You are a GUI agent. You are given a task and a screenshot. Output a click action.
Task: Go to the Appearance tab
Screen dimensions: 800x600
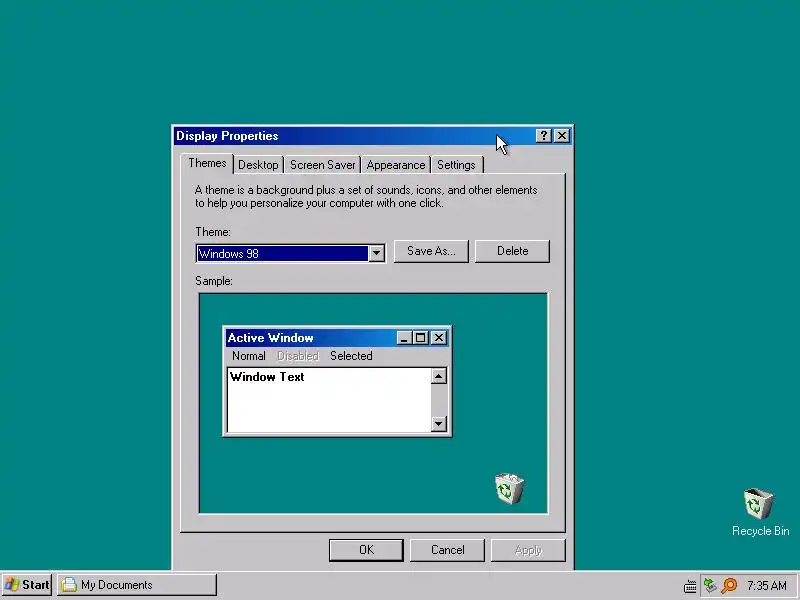click(396, 165)
